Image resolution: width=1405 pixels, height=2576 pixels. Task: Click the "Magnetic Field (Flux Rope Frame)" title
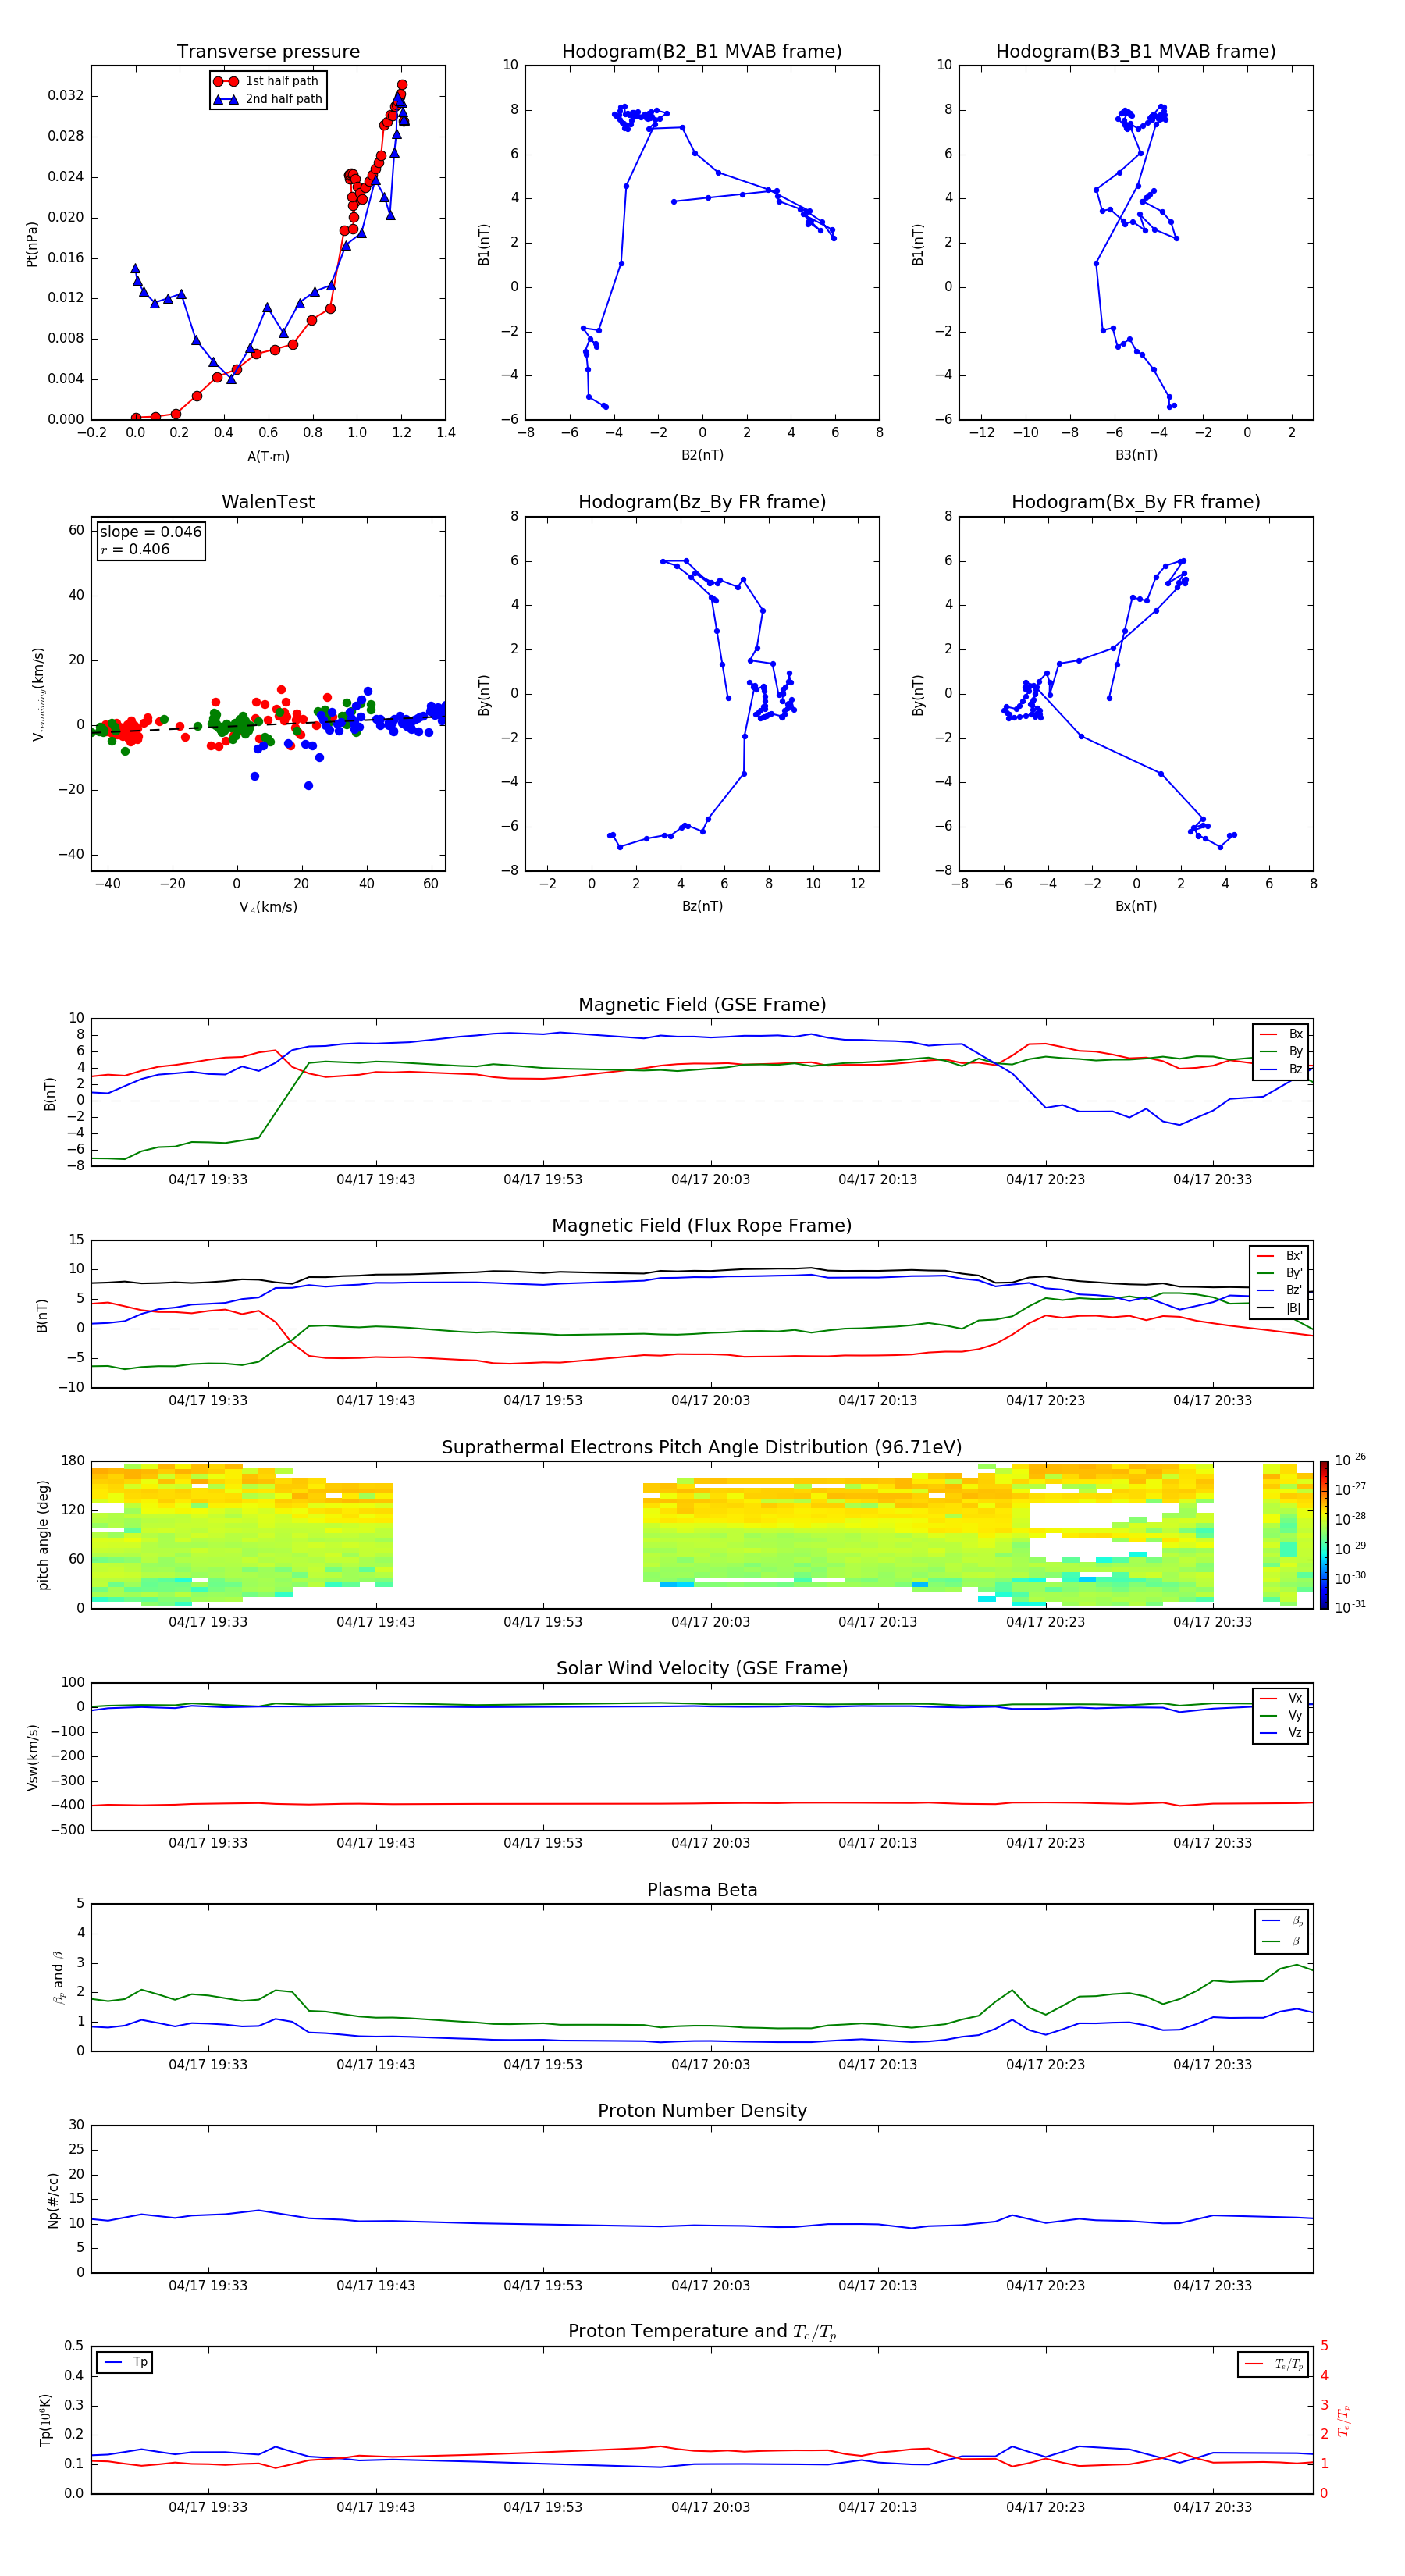[x=702, y=1226]
